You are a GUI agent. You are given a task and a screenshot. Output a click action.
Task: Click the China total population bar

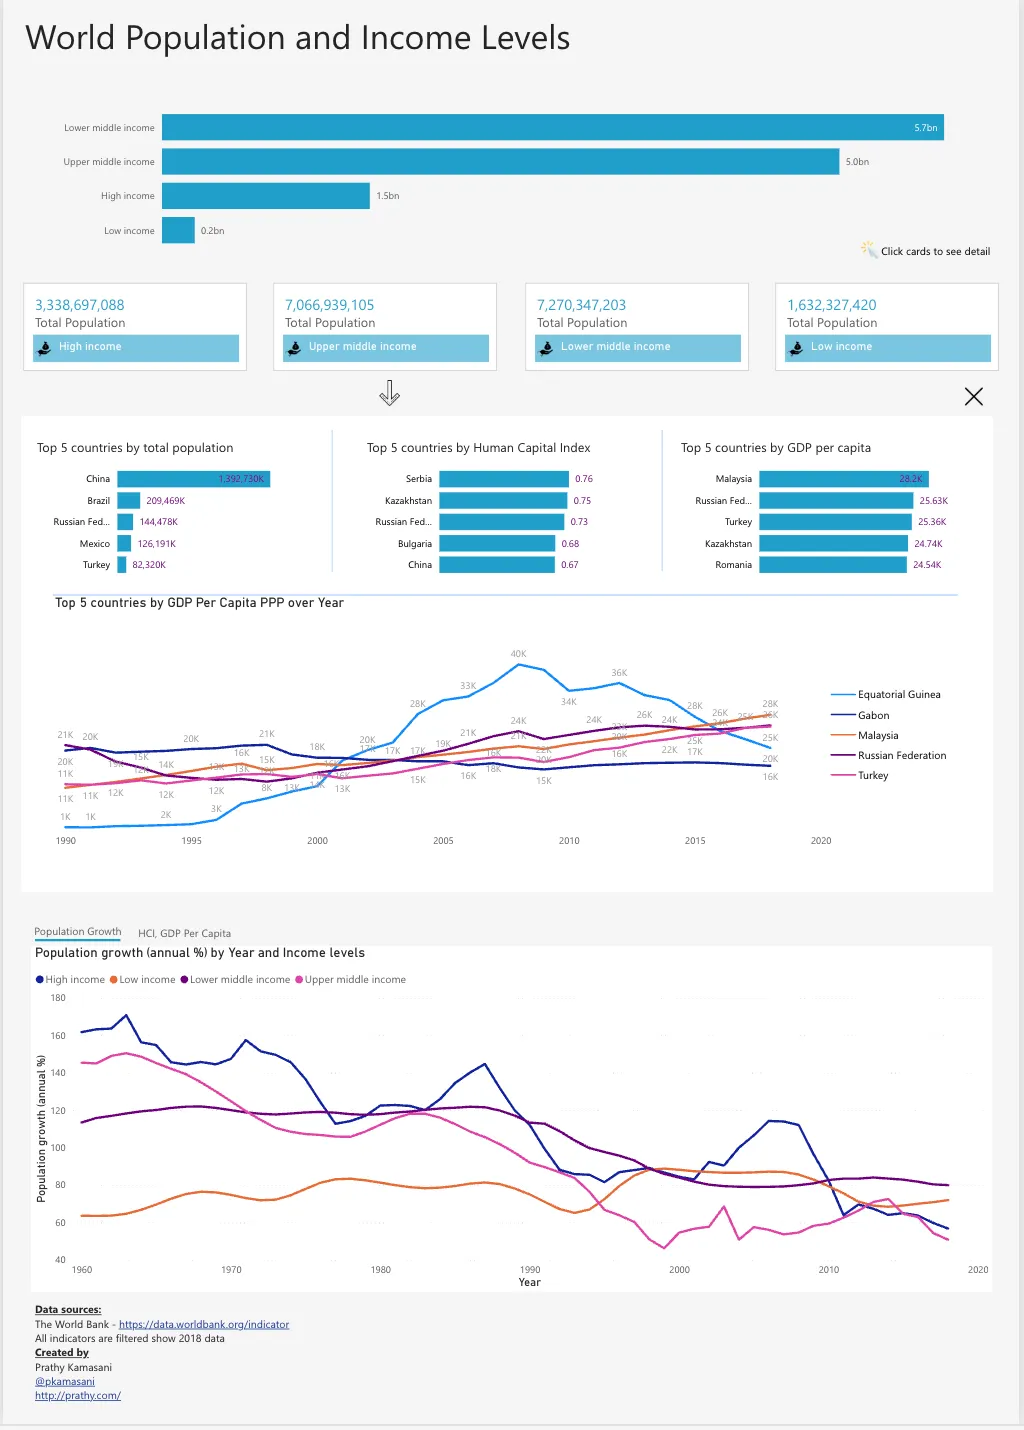(194, 479)
